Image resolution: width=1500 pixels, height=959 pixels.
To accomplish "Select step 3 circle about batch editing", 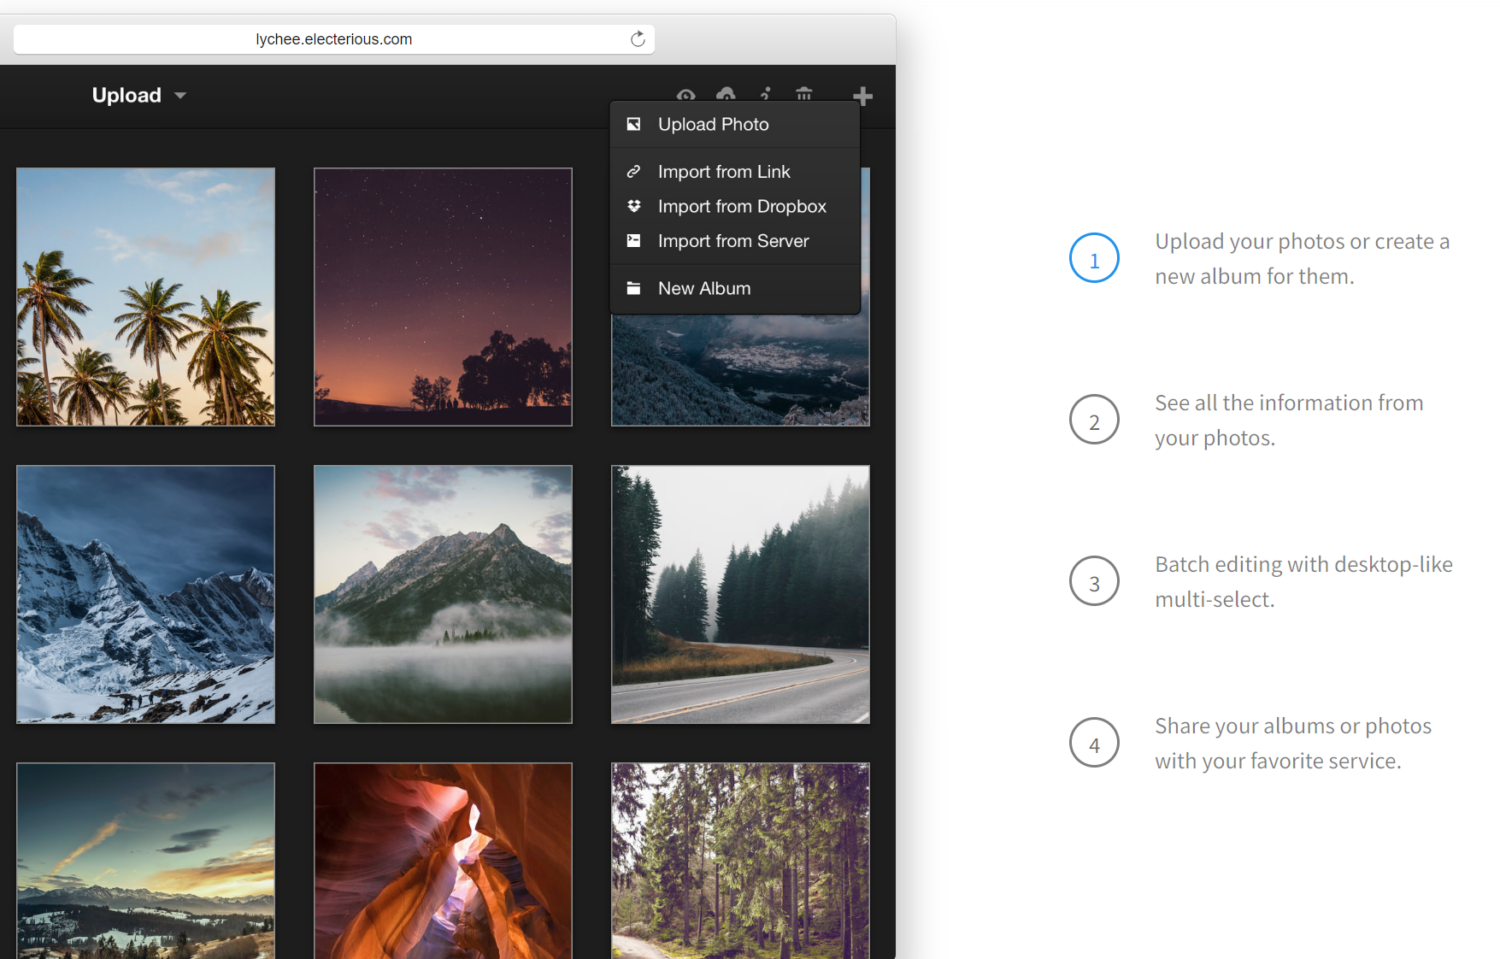I will tap(1094, 581).
